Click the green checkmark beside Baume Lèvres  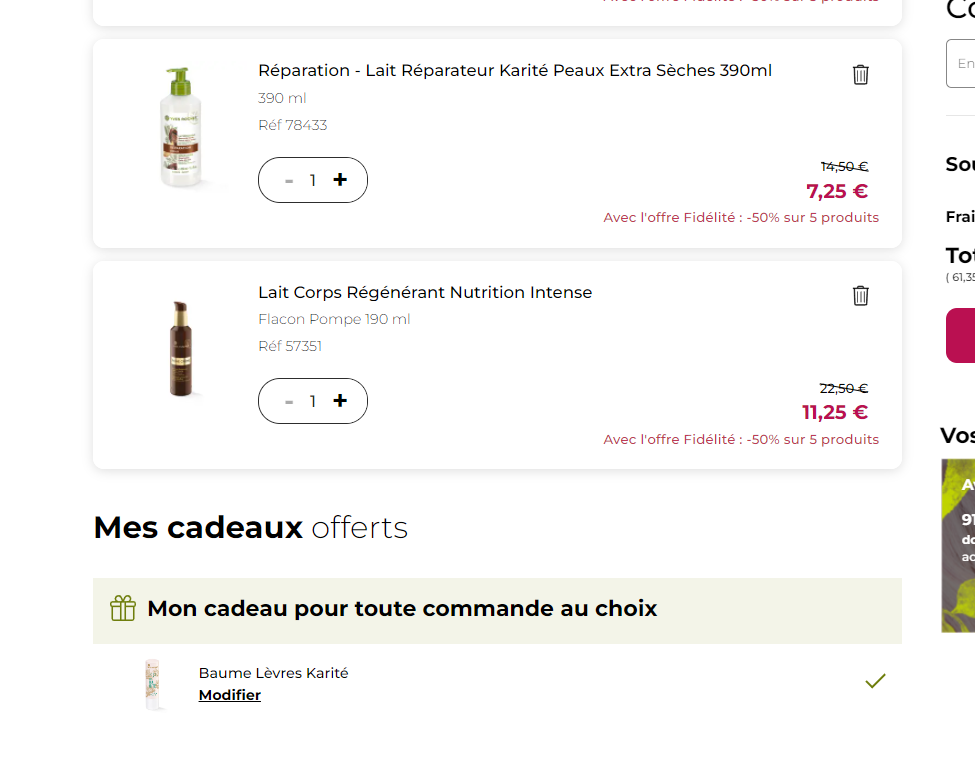875,681
